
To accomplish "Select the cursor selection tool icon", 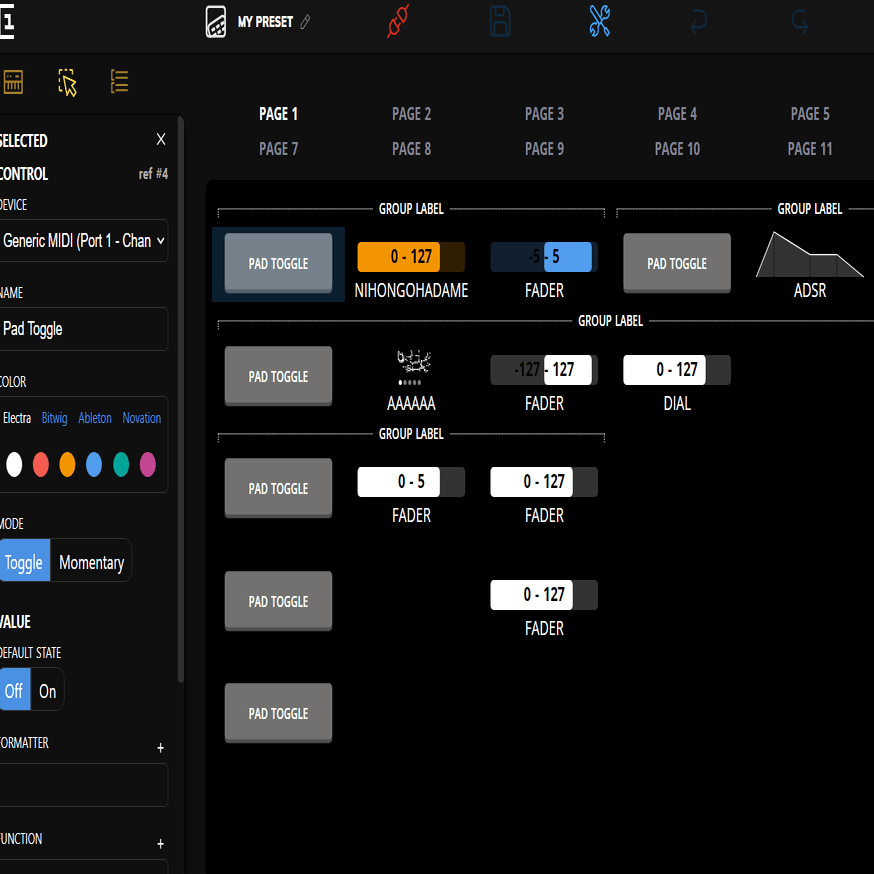I will tap(66, 83).
